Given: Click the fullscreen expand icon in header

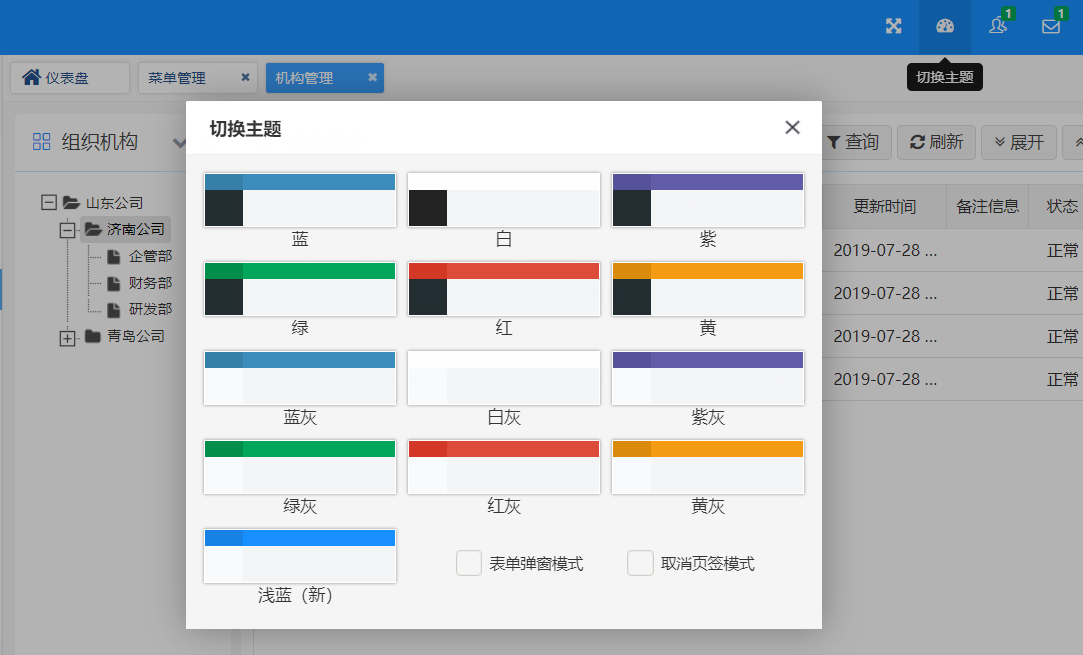Looking at the screenshot, I should [x=894, y=26].
